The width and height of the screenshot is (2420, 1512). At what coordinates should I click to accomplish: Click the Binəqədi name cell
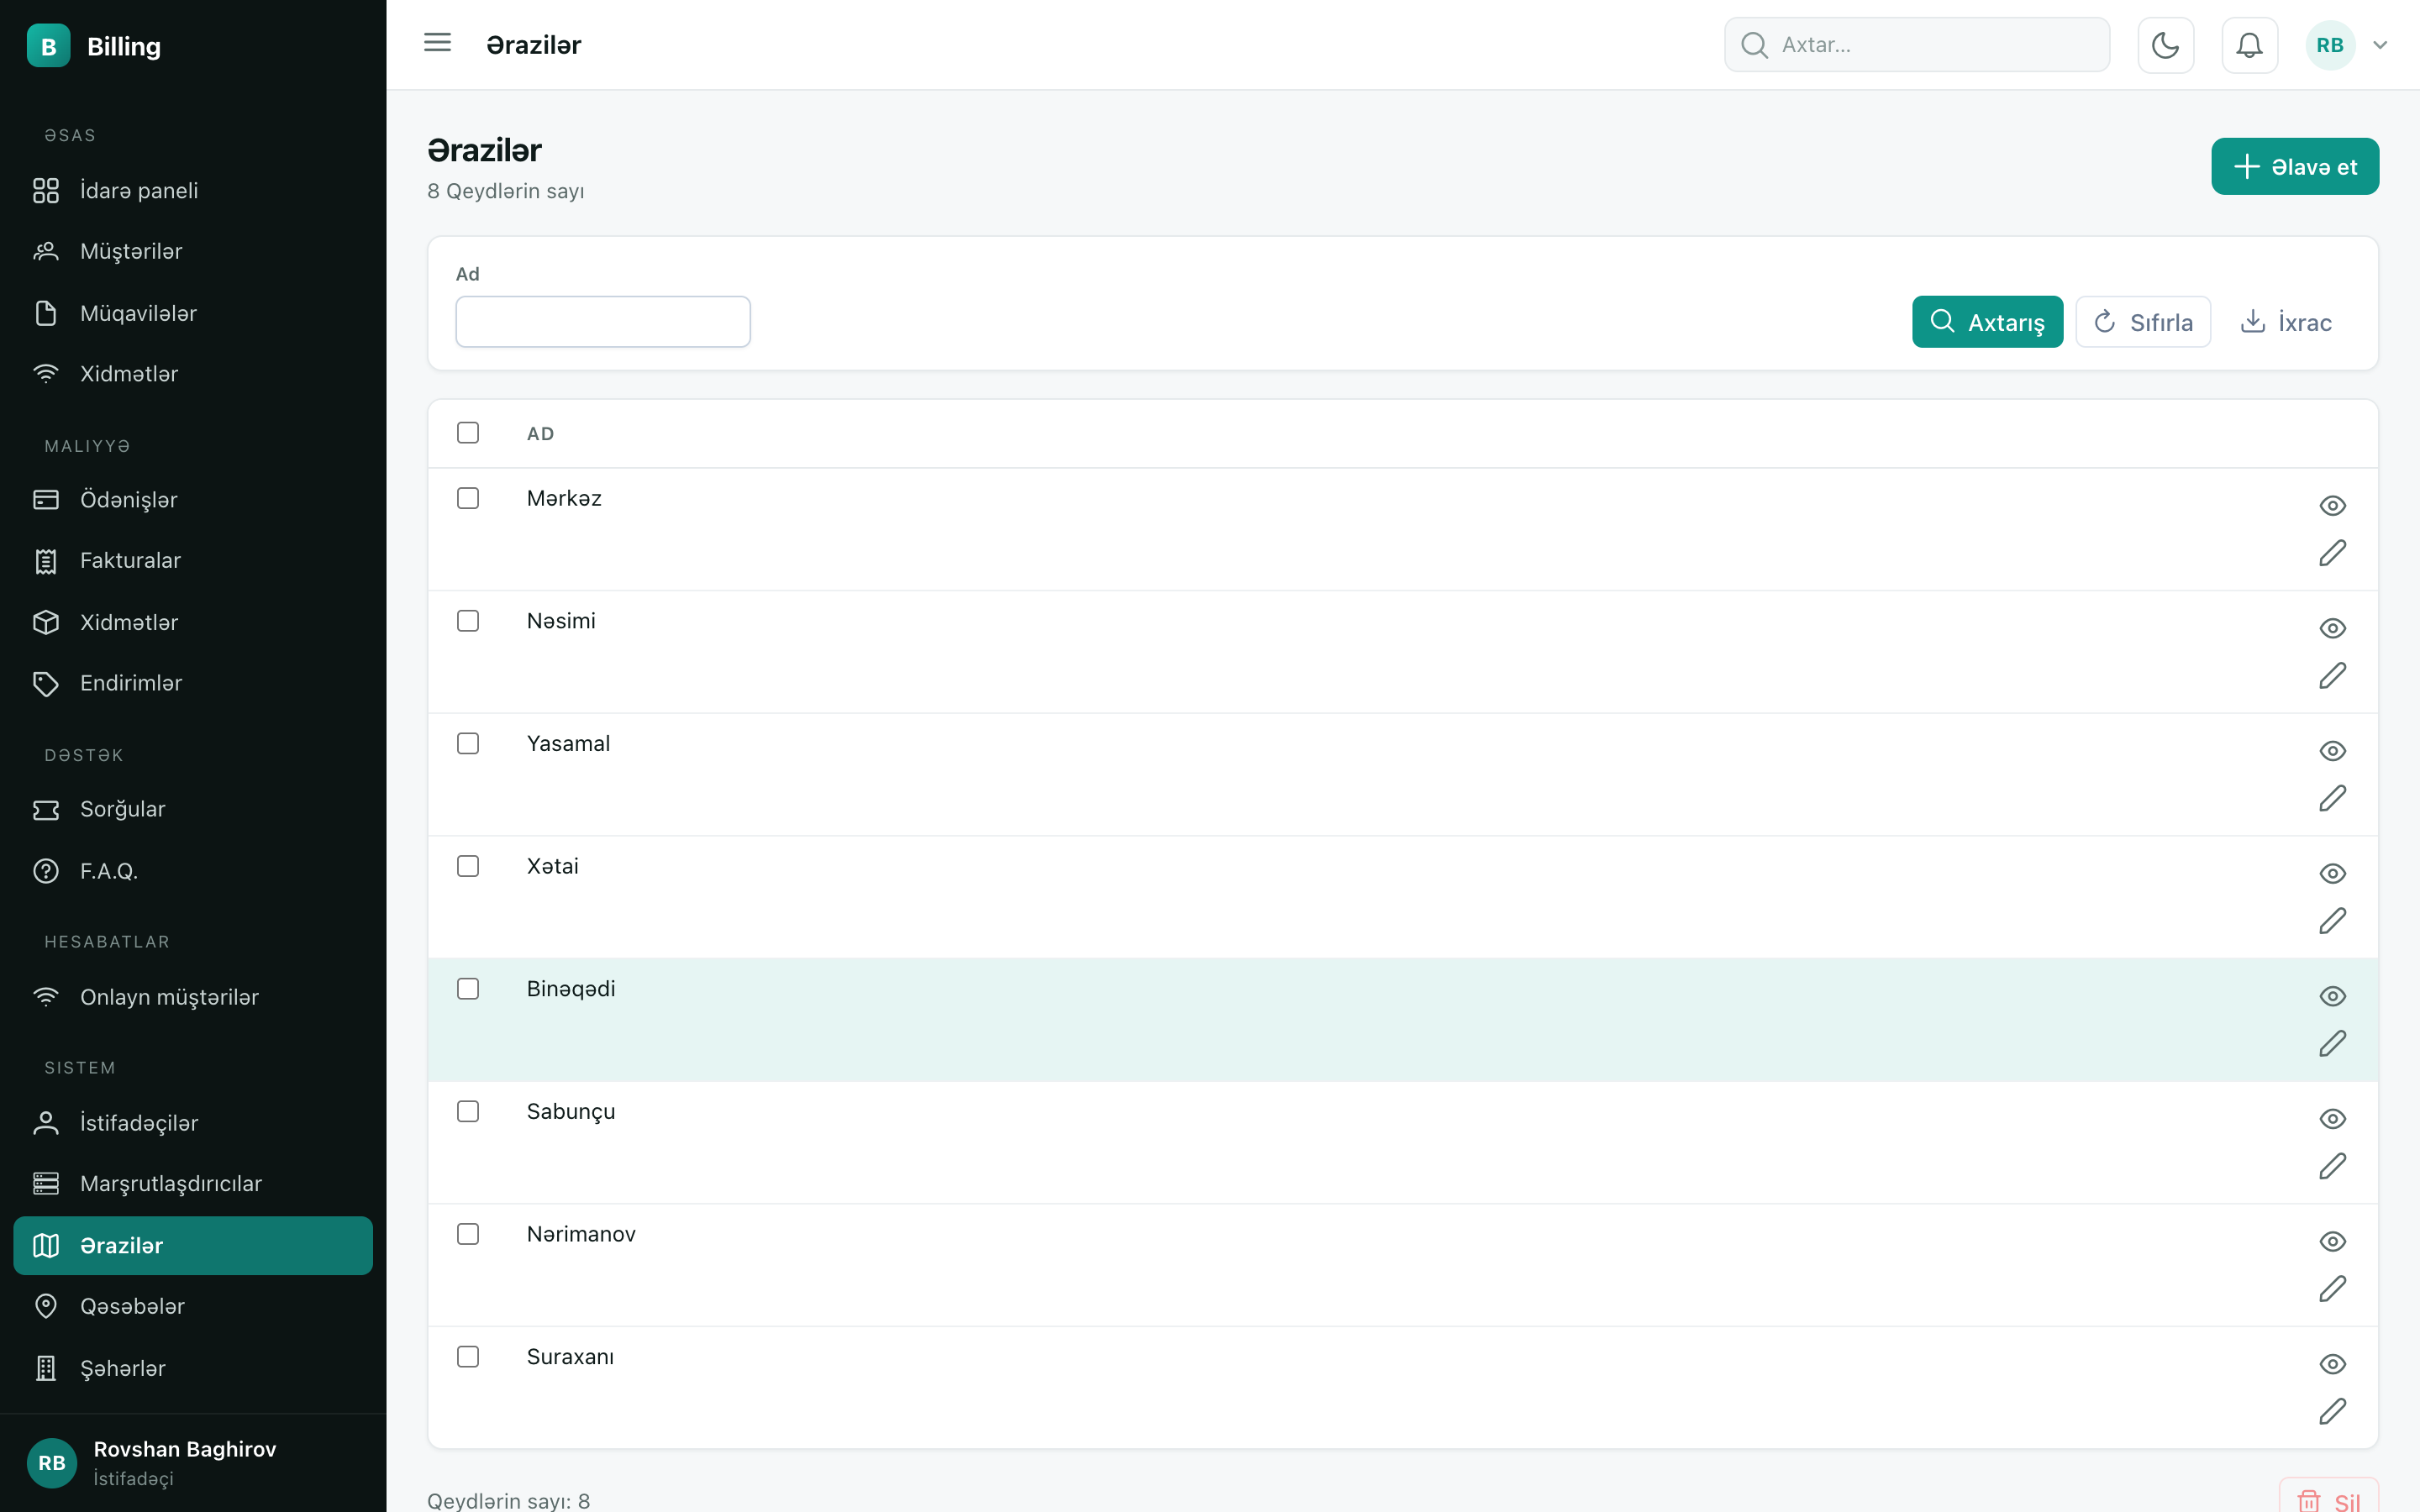pyautogui.click(x=571, y=989)
